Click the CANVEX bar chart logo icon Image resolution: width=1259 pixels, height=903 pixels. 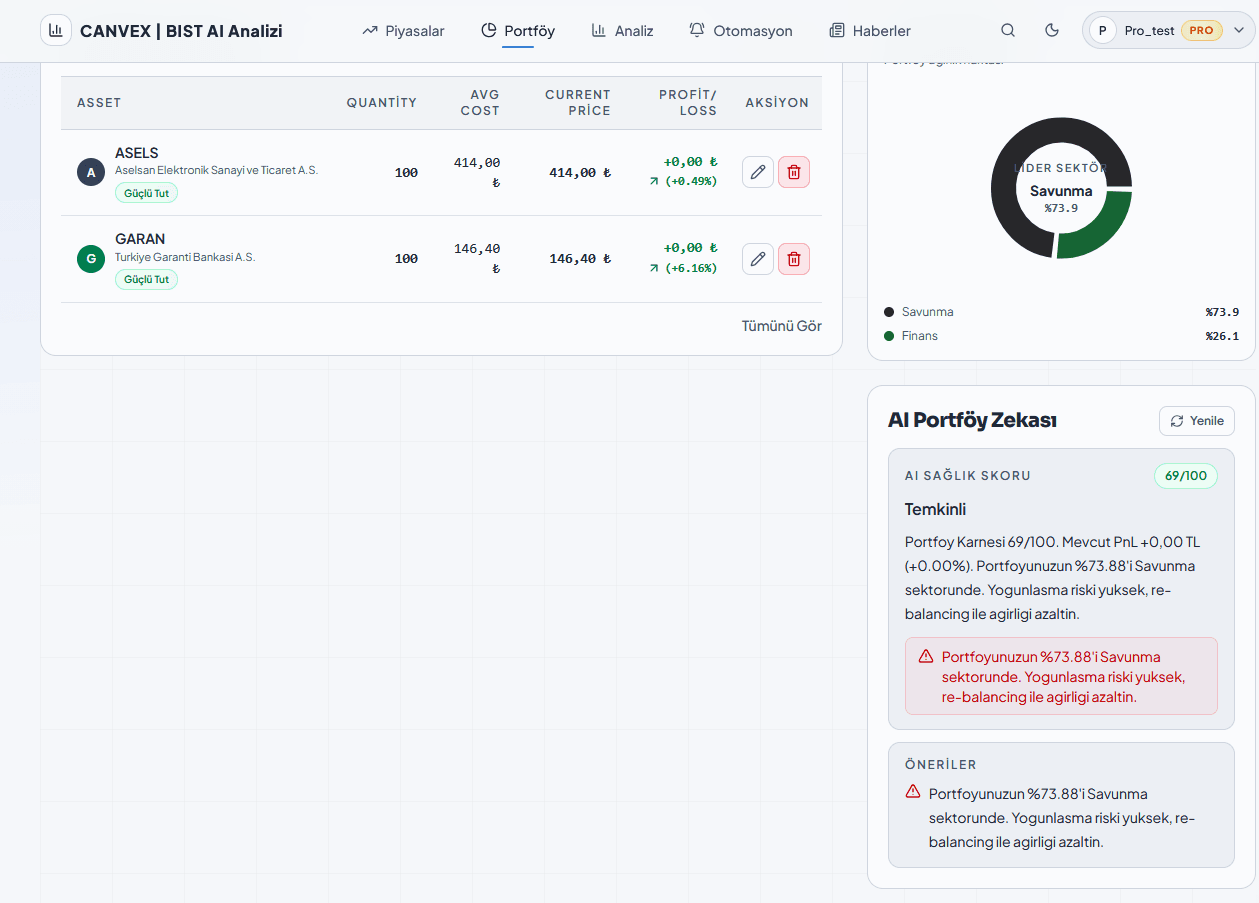click(x=56, y=30)
